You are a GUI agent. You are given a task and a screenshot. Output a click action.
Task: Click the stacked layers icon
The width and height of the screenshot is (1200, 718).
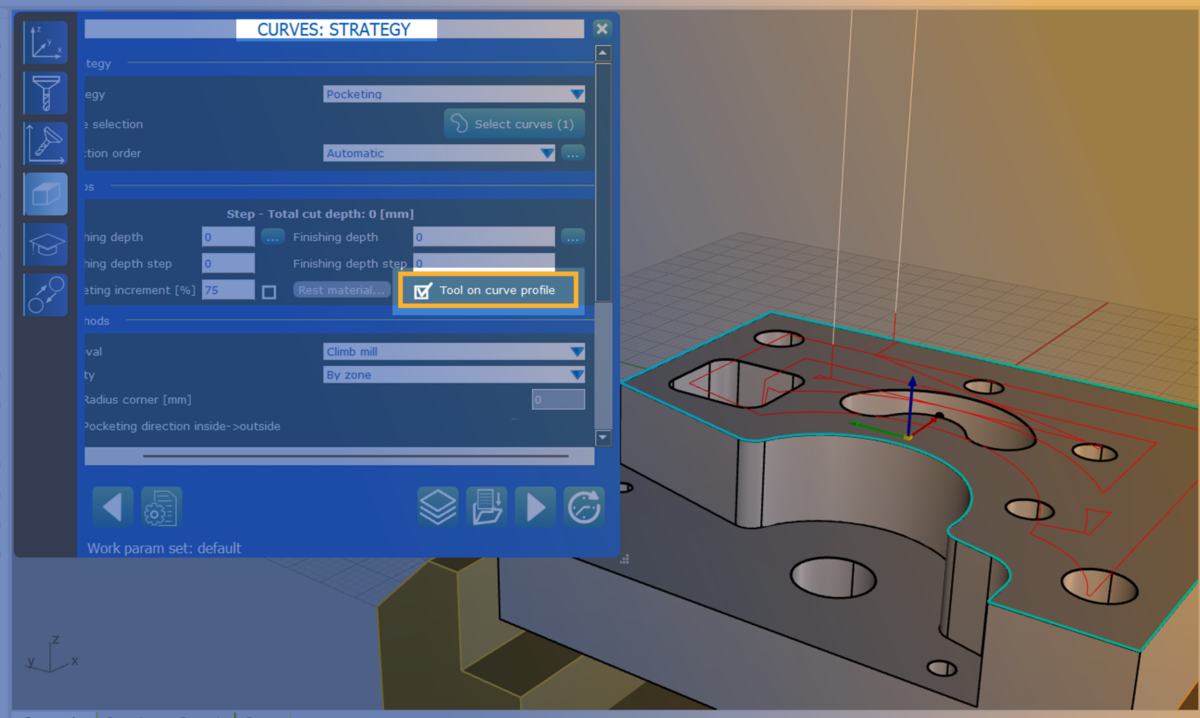tap(438, 507)
